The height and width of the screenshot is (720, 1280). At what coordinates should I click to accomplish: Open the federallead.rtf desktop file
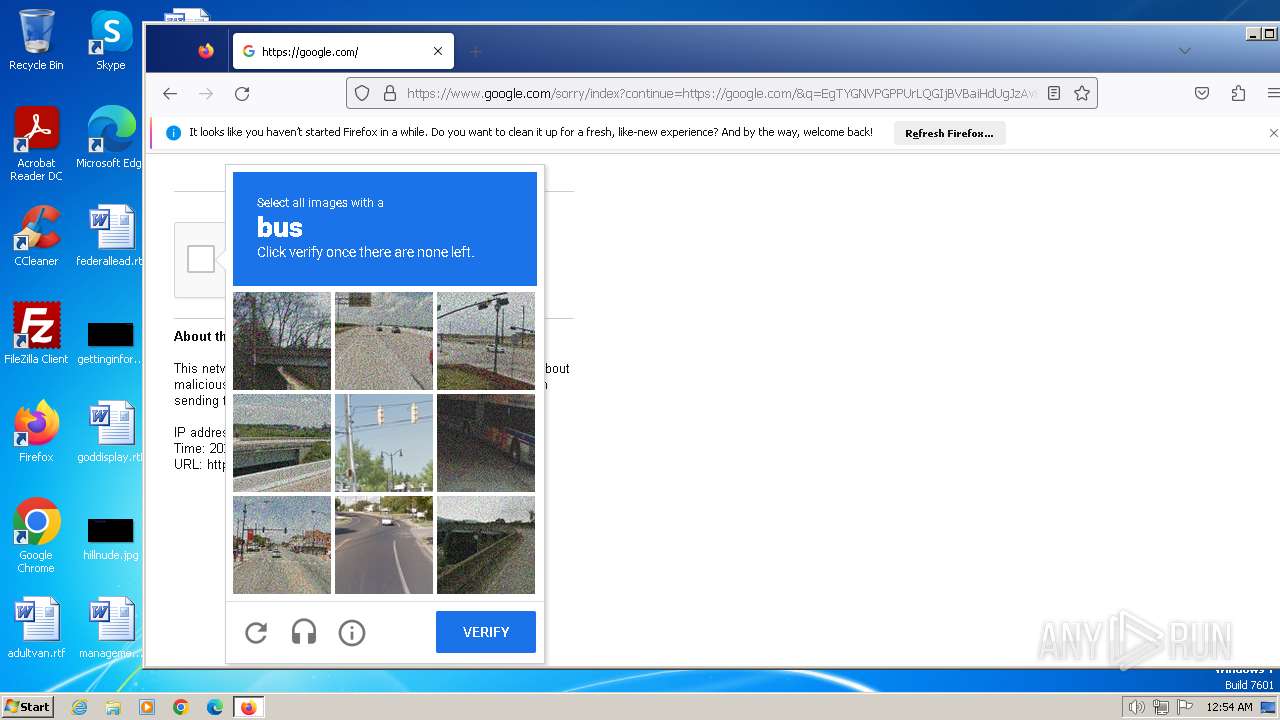[x=110, y=235]
